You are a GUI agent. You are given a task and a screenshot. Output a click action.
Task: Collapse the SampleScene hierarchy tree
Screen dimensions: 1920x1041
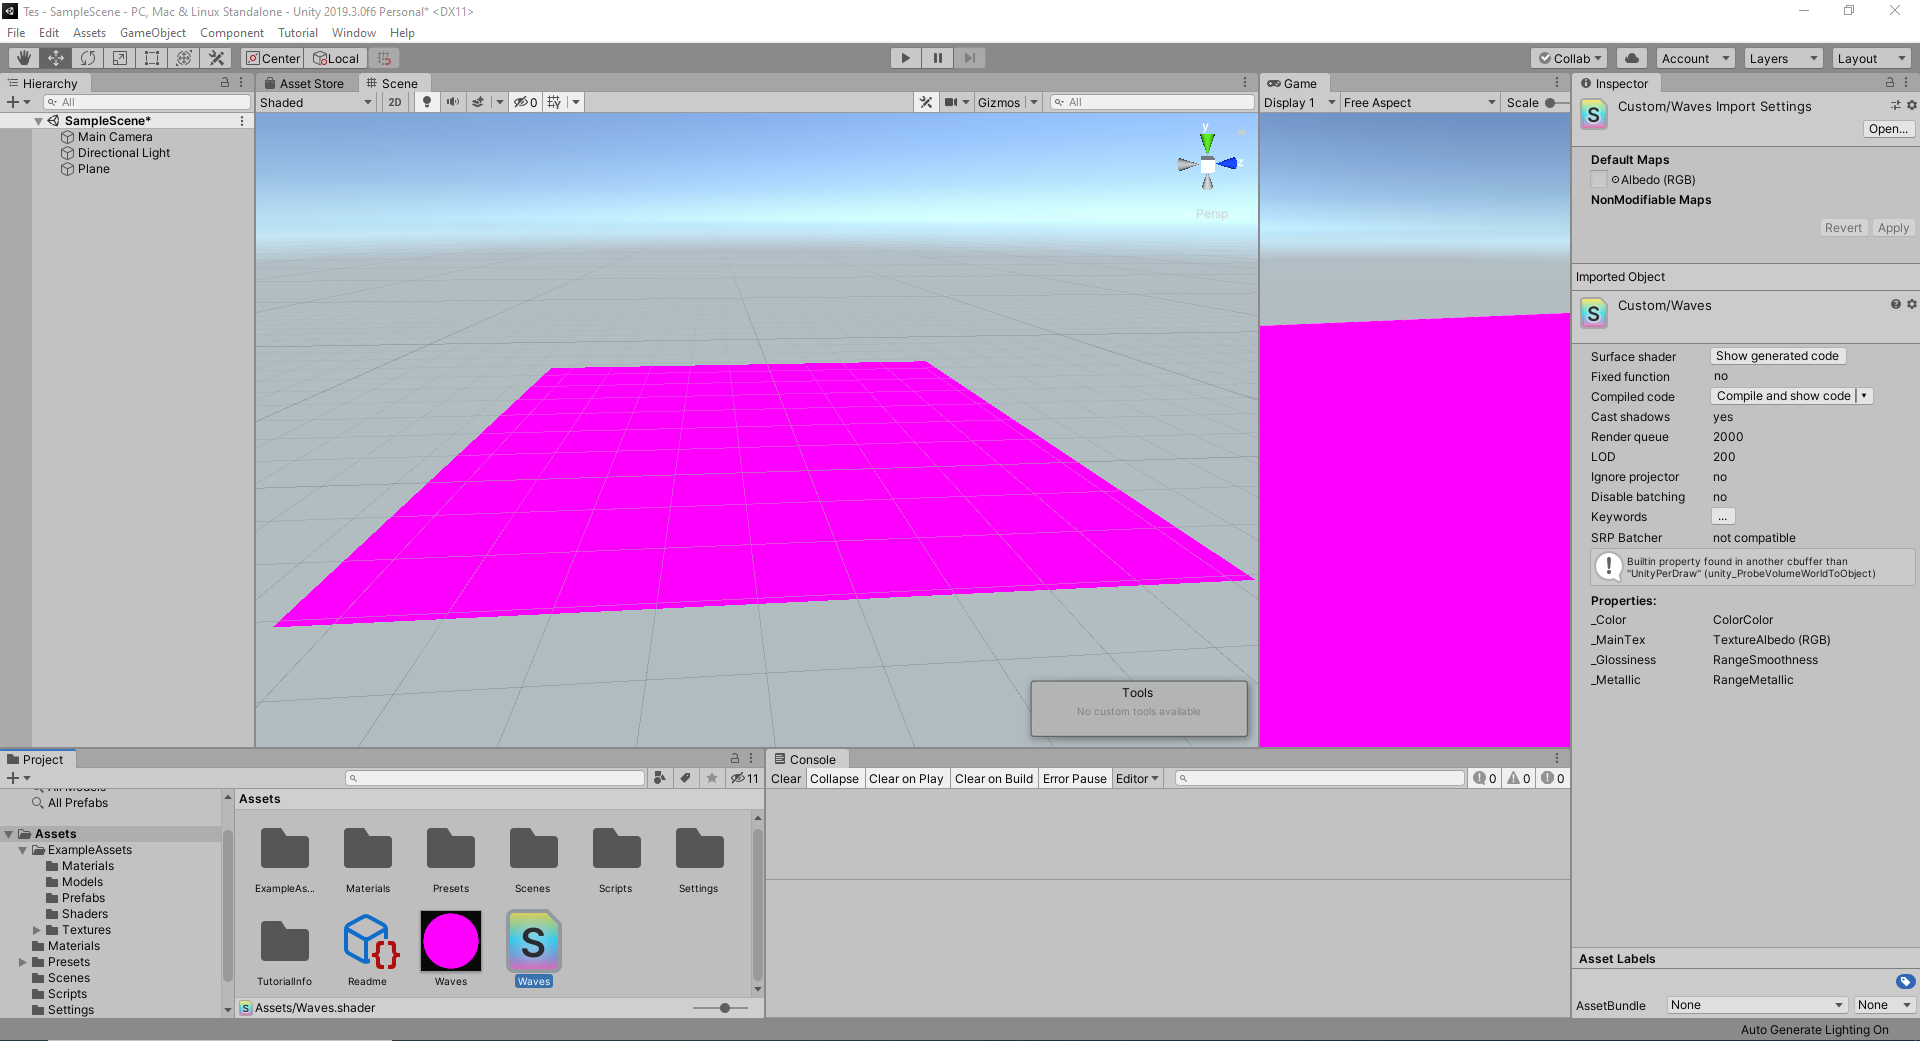click(x=38, y=121)
